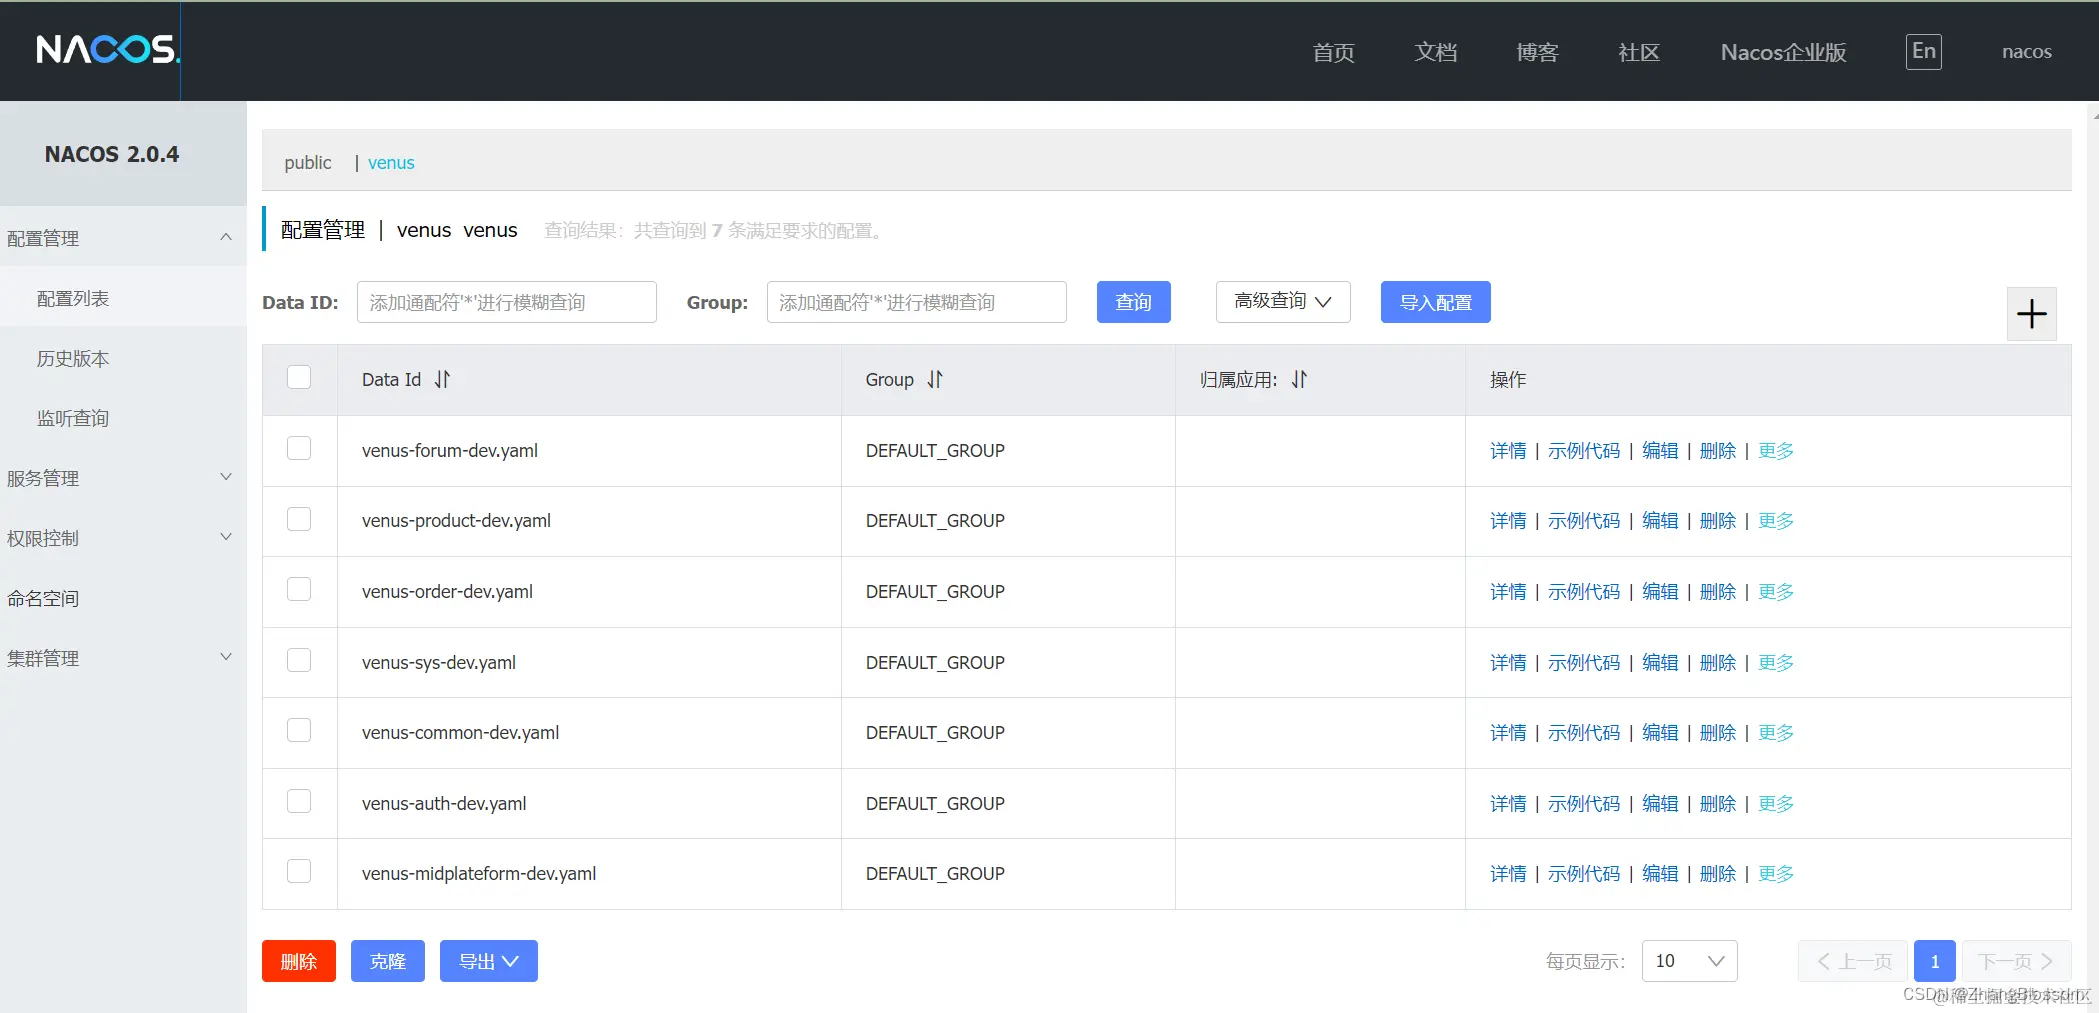This screenshot has height=1013, width=2099.
Task: Open 高级查询 advanced query dropdown
Action: point(1283,302)
